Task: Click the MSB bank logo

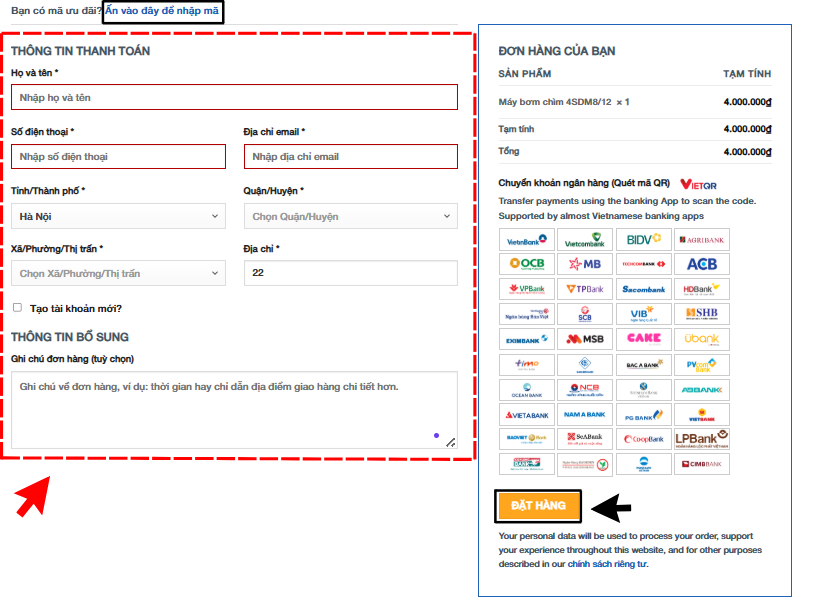Action: 584,339
